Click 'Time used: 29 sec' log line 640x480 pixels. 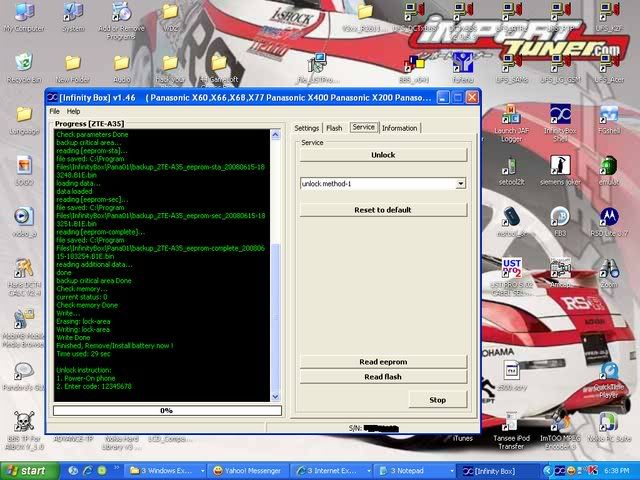[83, 354]
